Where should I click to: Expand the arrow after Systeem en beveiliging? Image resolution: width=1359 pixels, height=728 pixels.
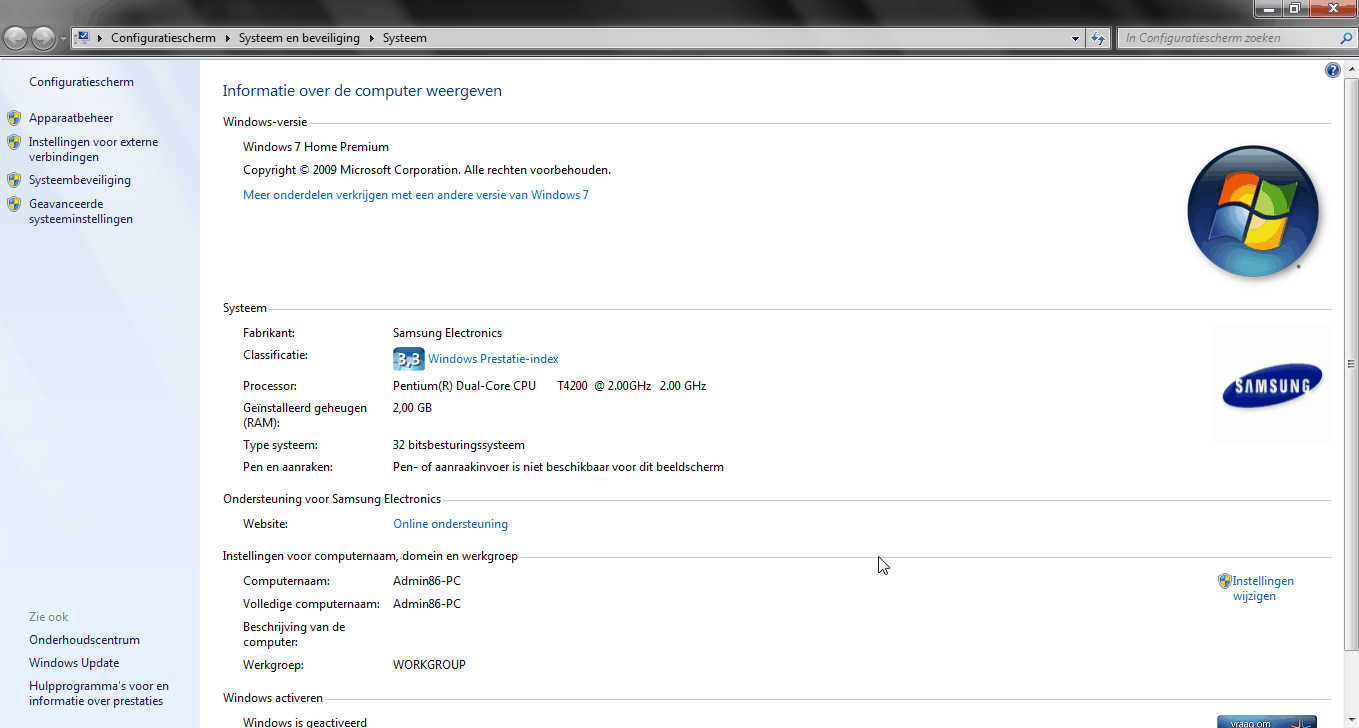click(x=372, y=38)
